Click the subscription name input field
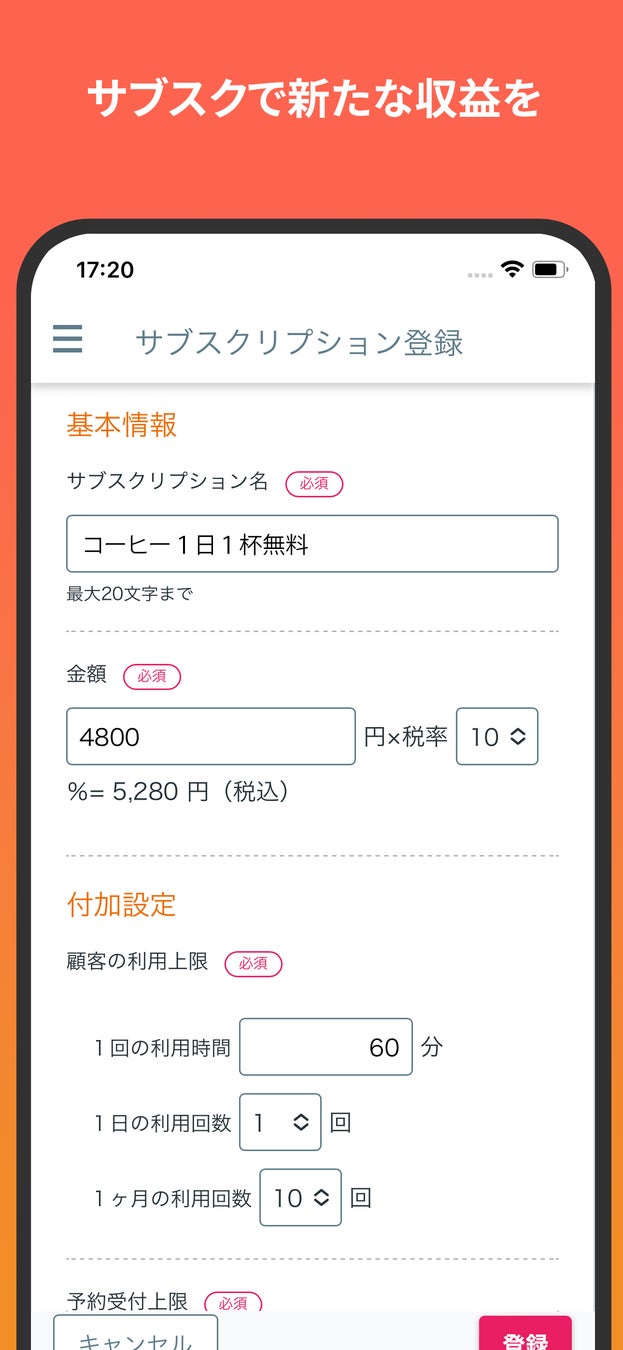Image resolution: width=623 pixels, height=1350 pixels. point(312,544)
